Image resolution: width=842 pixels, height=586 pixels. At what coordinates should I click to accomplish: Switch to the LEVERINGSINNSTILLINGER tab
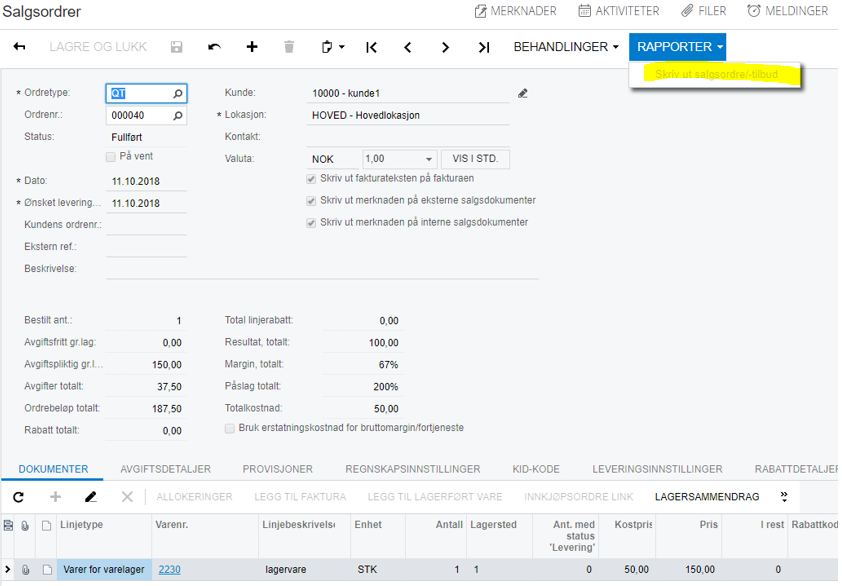tap(657, 469)
